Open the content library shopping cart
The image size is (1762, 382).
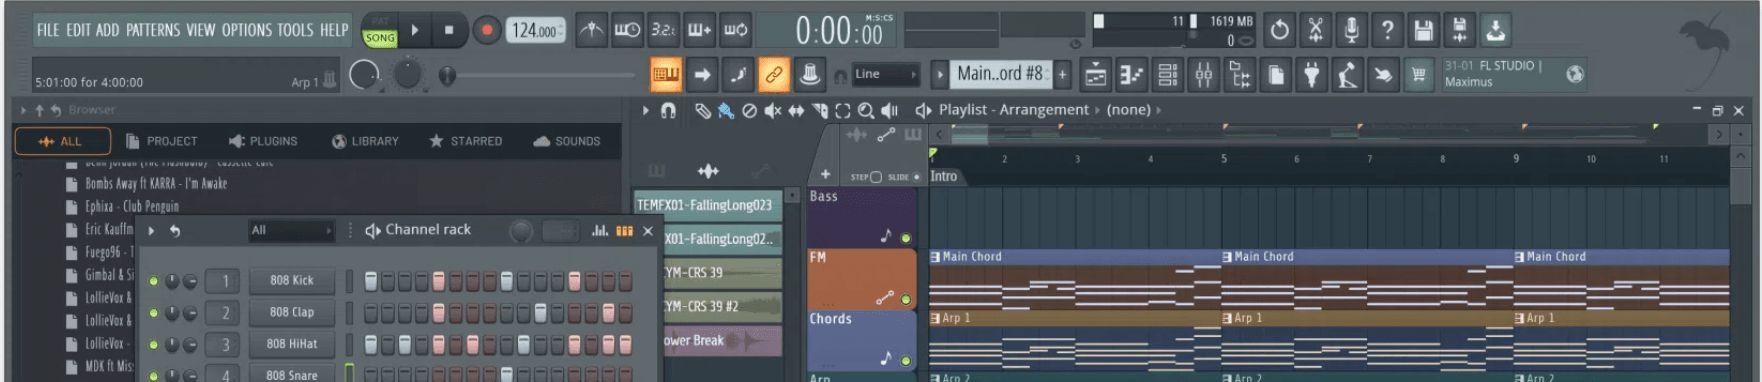(x=1418, y=74)
